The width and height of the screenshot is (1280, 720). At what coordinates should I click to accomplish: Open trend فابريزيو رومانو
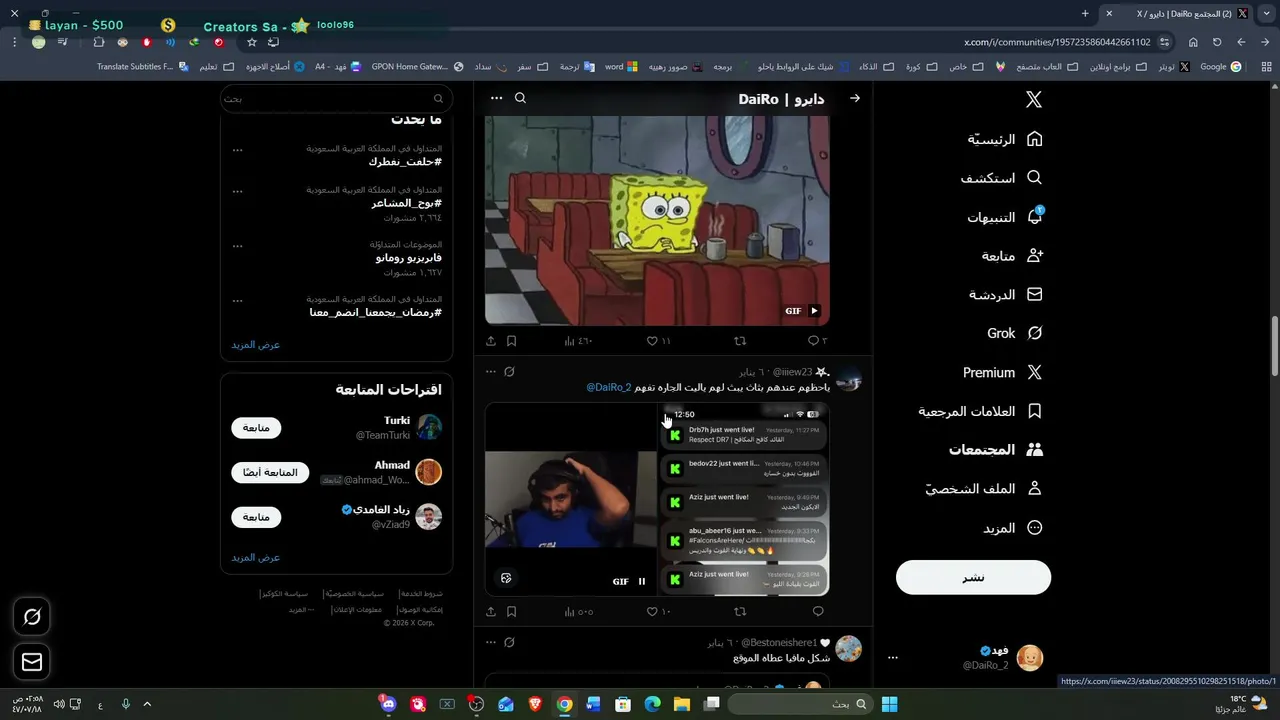point(409,258)
